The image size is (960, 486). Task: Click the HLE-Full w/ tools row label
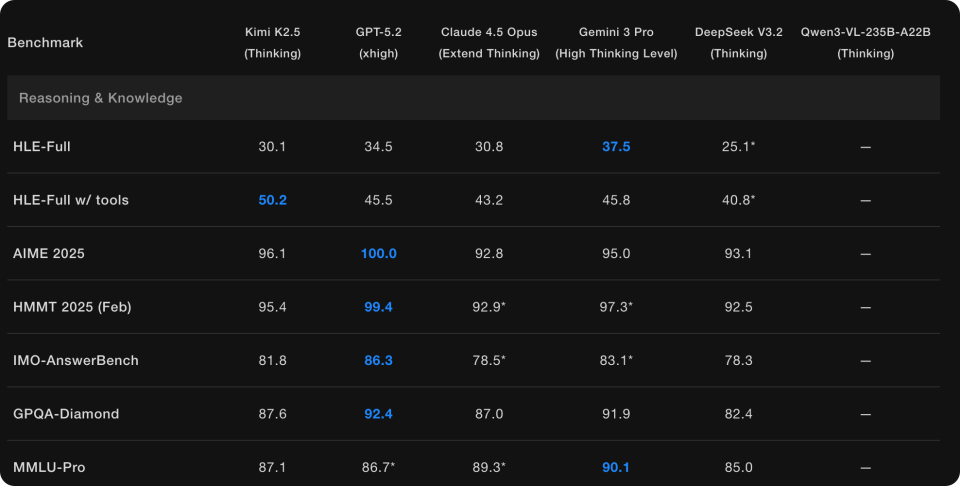pos(71,200)
